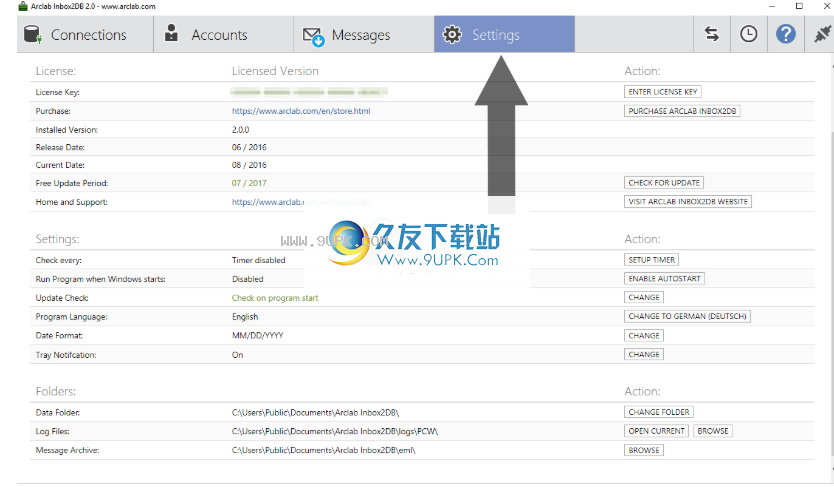Open the help question mark icon
This screenshot has width=834, height=487.
(785, 34)
